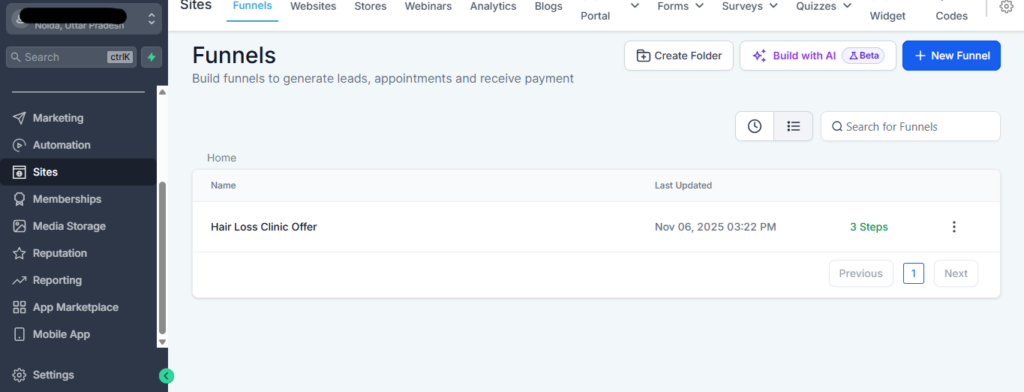Open the top-right settings gear
The image size is (1024, 392).
pos(1006,7)
